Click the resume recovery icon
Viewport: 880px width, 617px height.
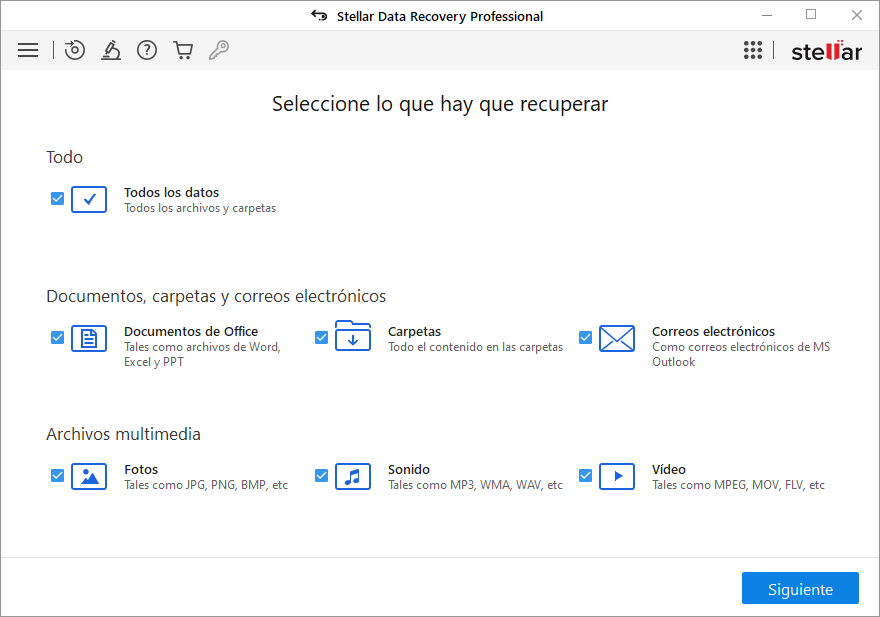click(x=75, y=50)
